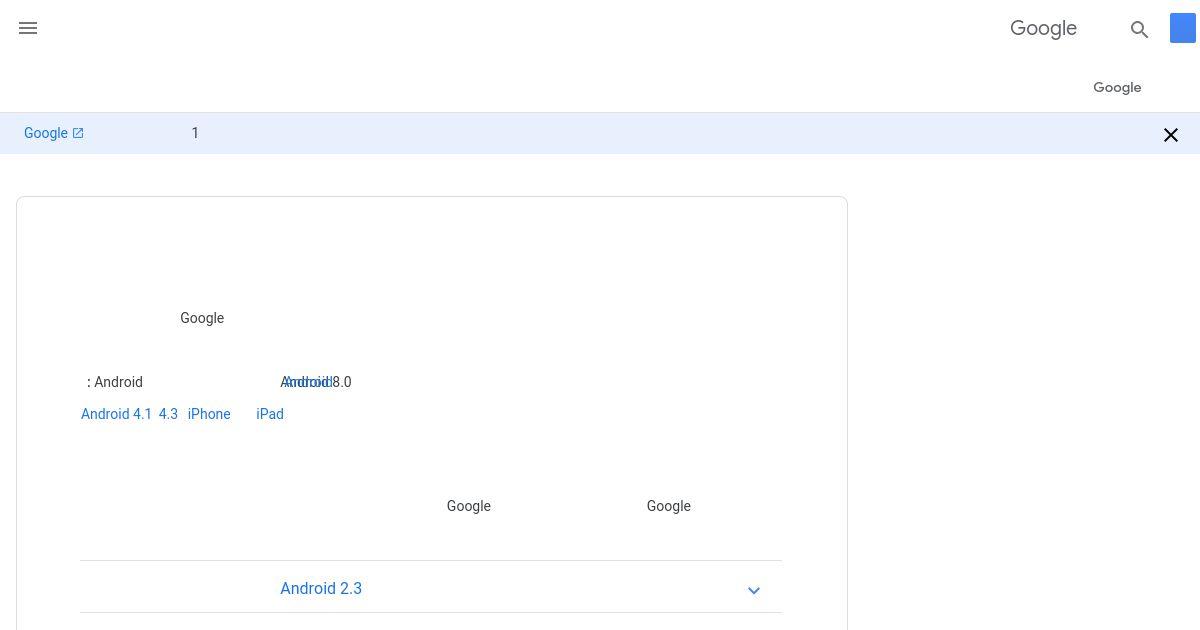The image size is (1200, 630).
Task: Open the Google link in banner
Action: click(x=54, y=133)
